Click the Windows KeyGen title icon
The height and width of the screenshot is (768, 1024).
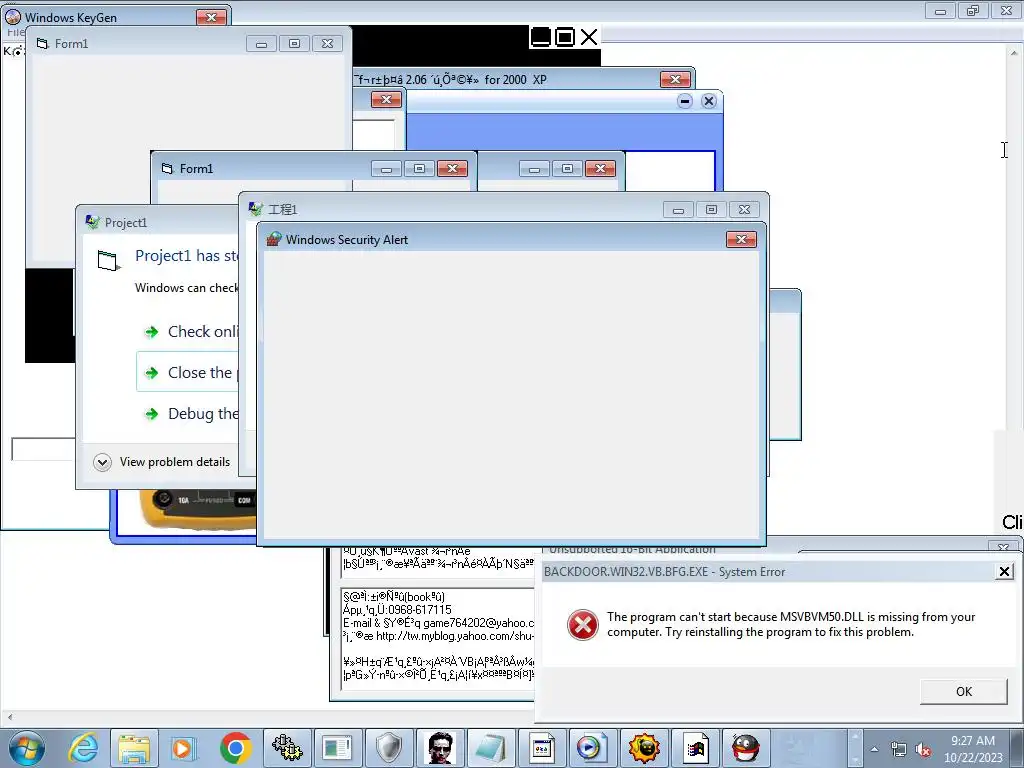coord(12,17)
